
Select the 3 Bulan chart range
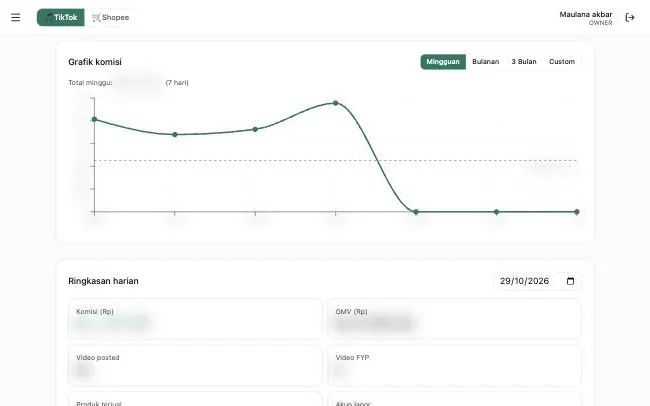click(524, 62)
